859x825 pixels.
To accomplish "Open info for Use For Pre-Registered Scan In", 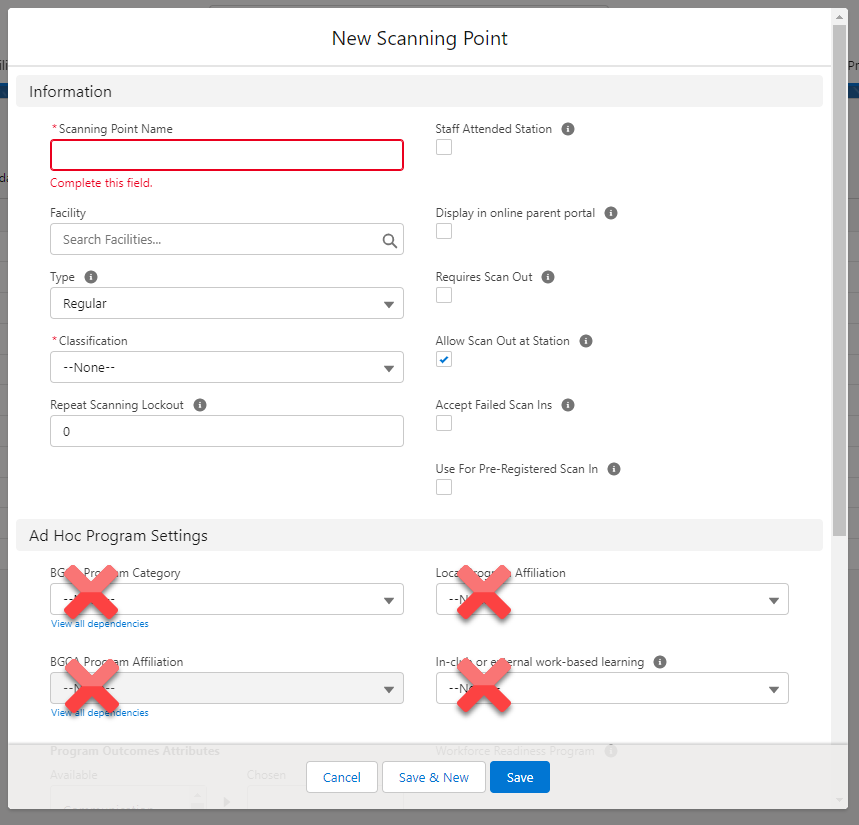I will 613,469.
